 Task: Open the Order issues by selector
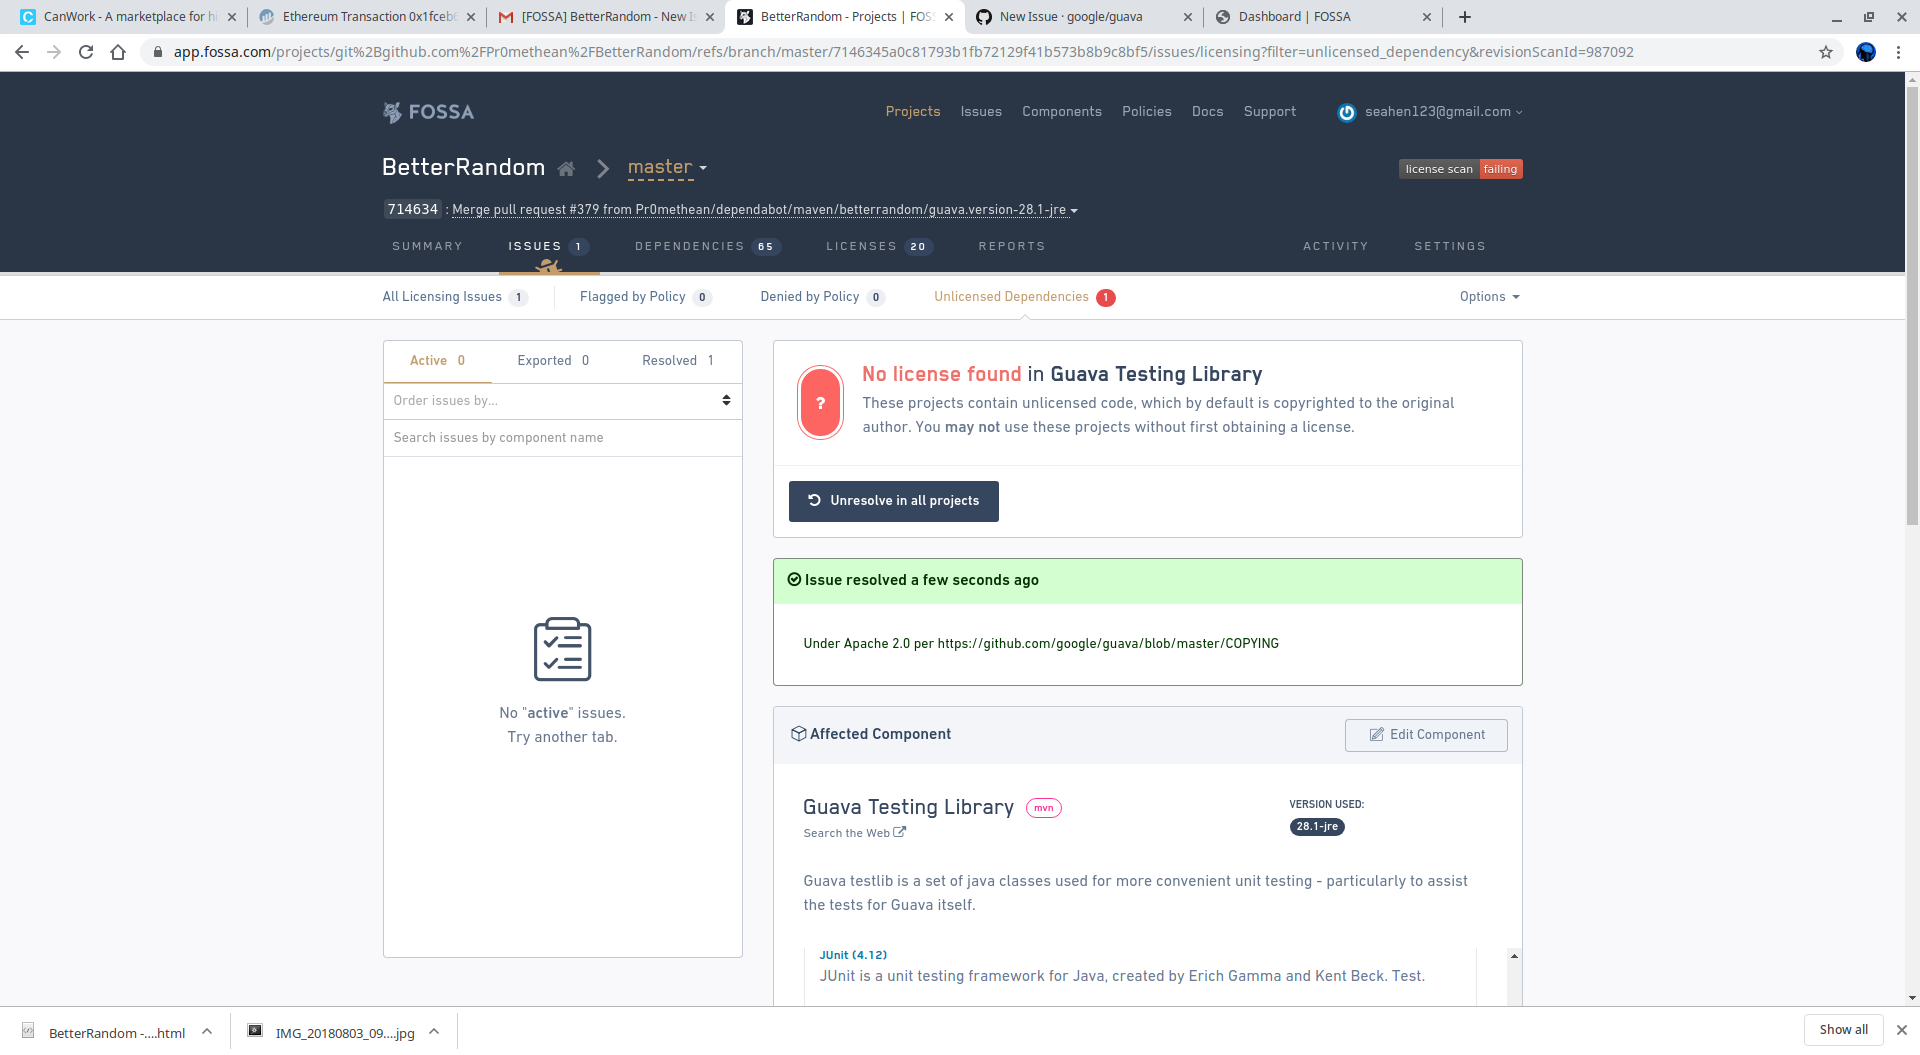(562, 401)
